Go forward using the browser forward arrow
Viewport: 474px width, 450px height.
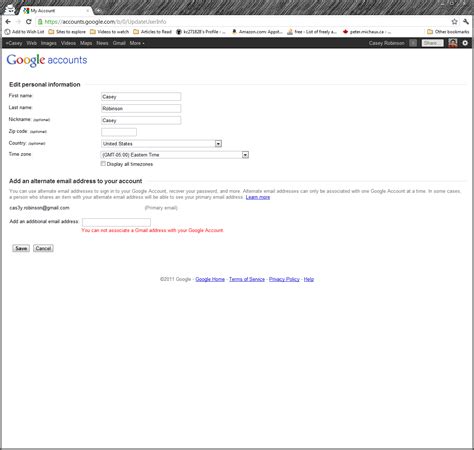(18, 22)
